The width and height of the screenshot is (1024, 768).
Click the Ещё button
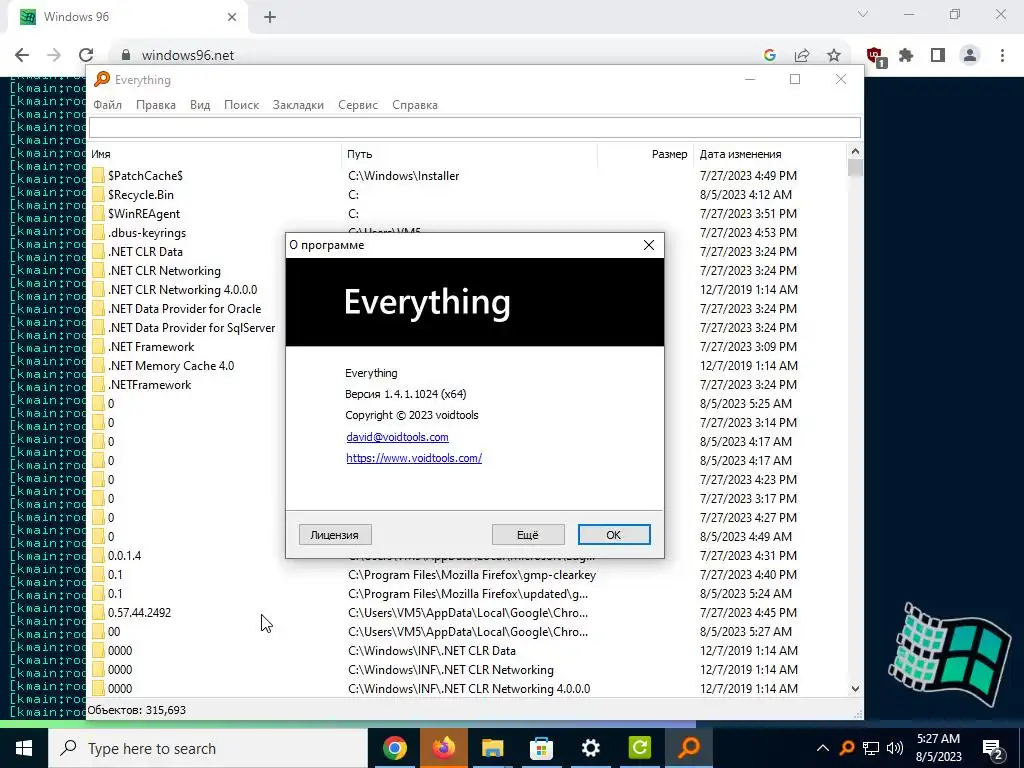click(x=528, y=535)
